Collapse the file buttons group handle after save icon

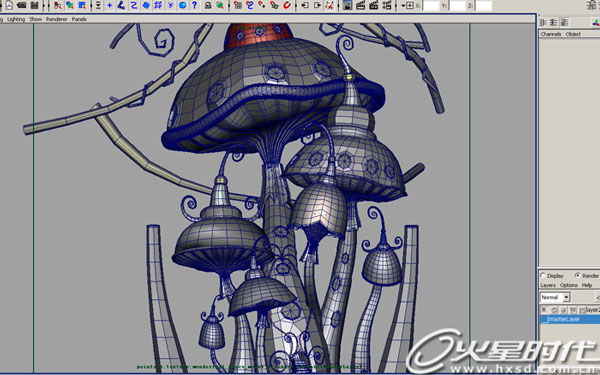[44, 5]
